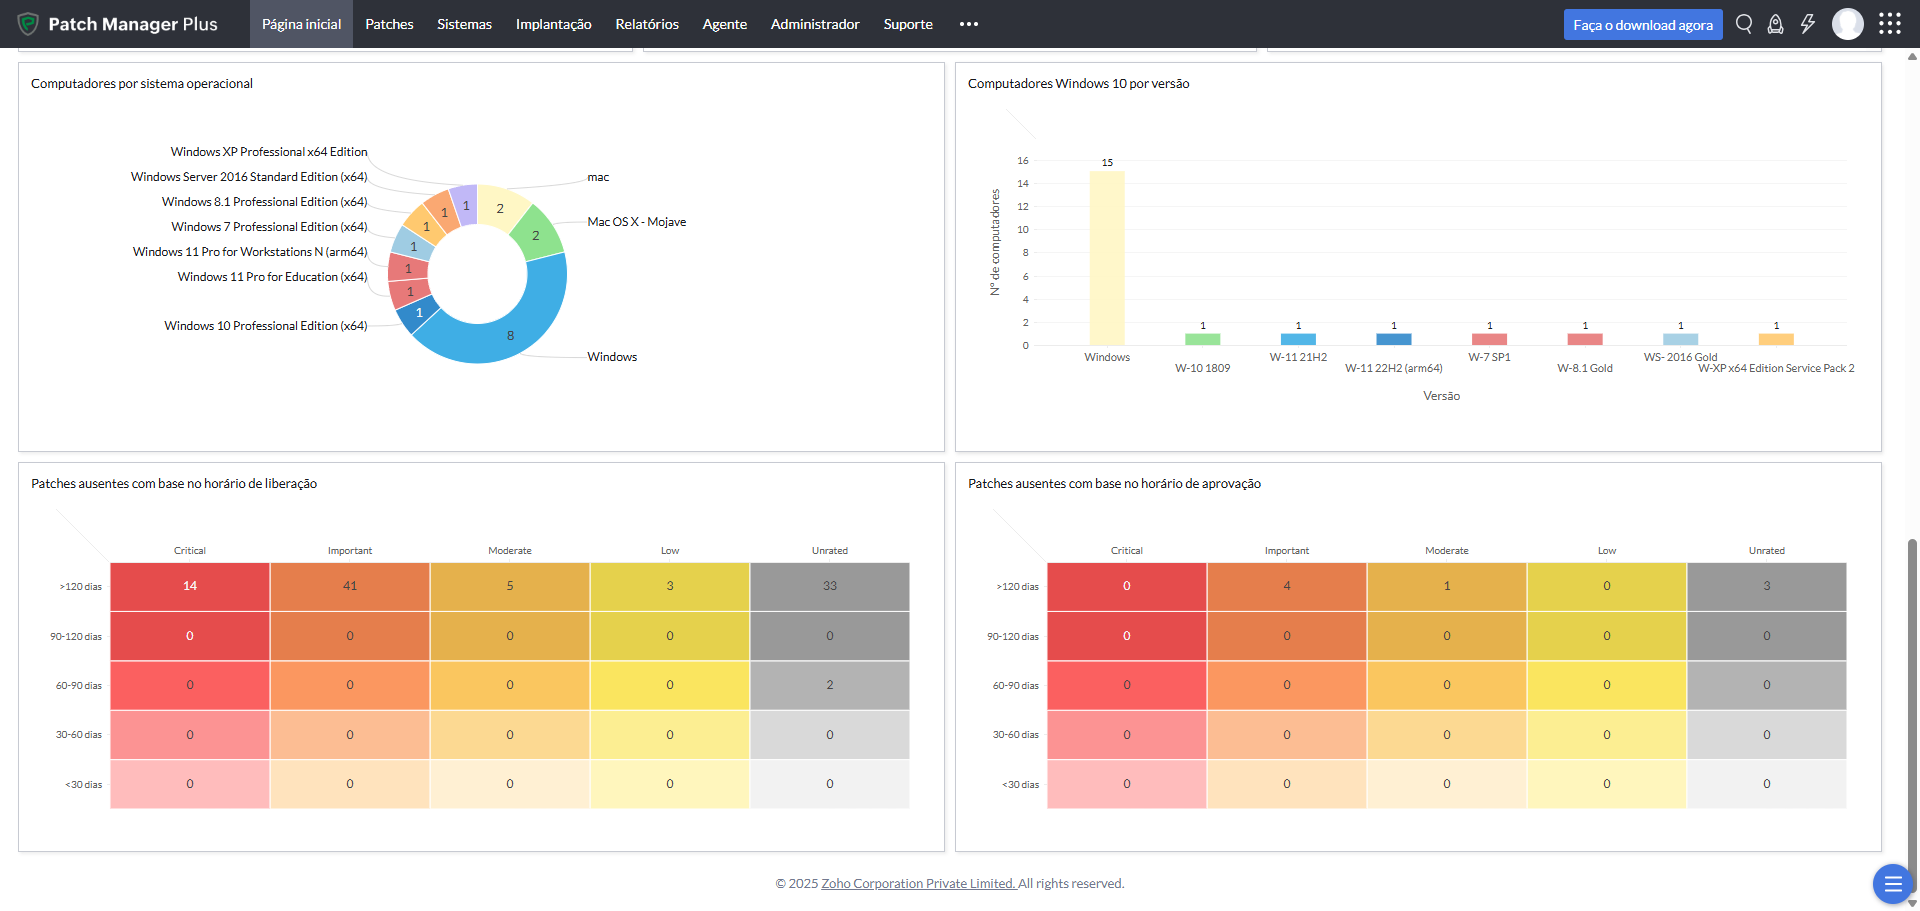1920x911 pixels.
Task: Open the Patches tab
Action: coord(389,24)
